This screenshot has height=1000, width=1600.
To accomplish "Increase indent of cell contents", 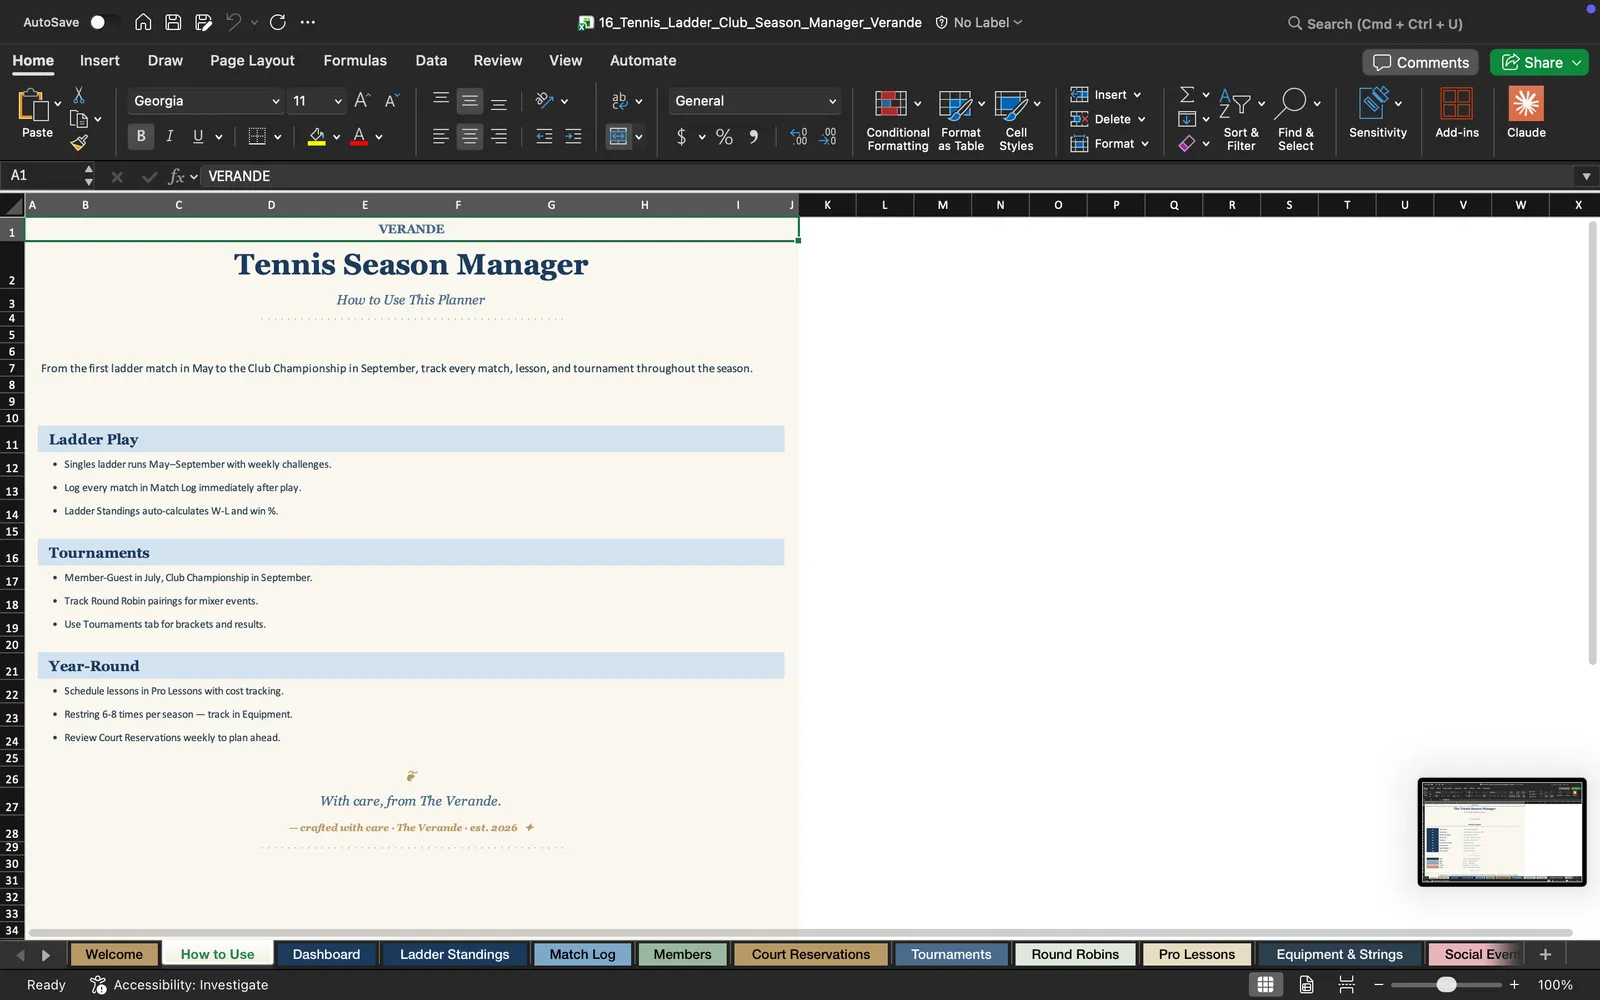I will click(x=573, y=137).
